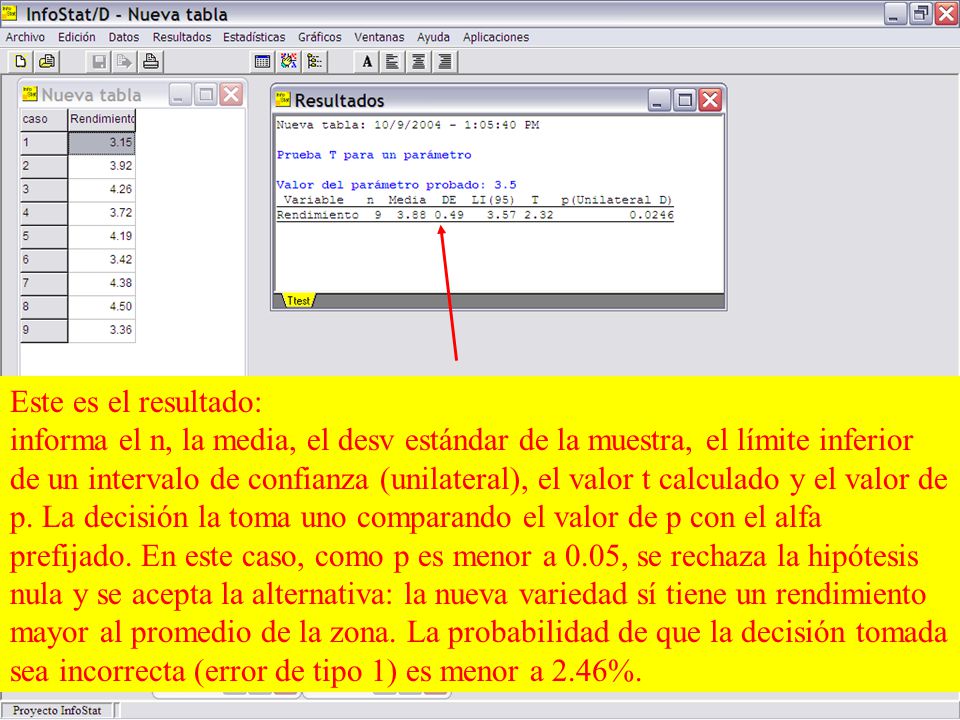
Task: Center text using the toolbar icon
Action: 419,61
